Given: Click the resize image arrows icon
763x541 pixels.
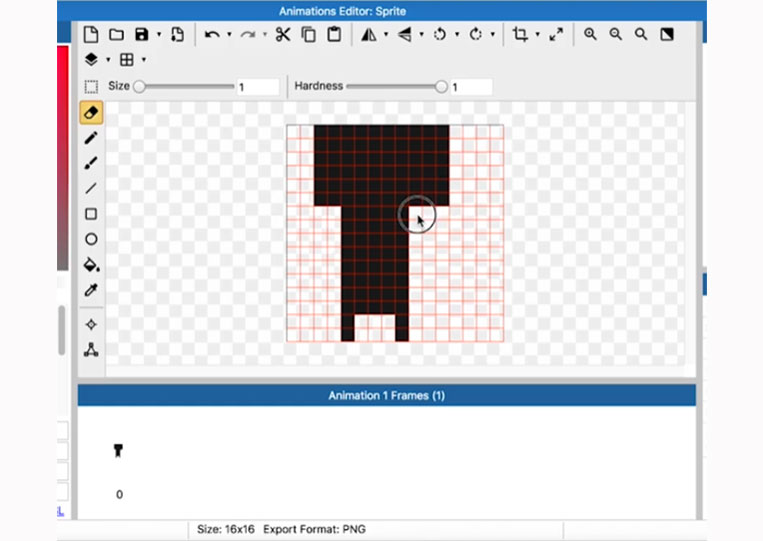Looking at the screenshot, I should coord(556,35).
